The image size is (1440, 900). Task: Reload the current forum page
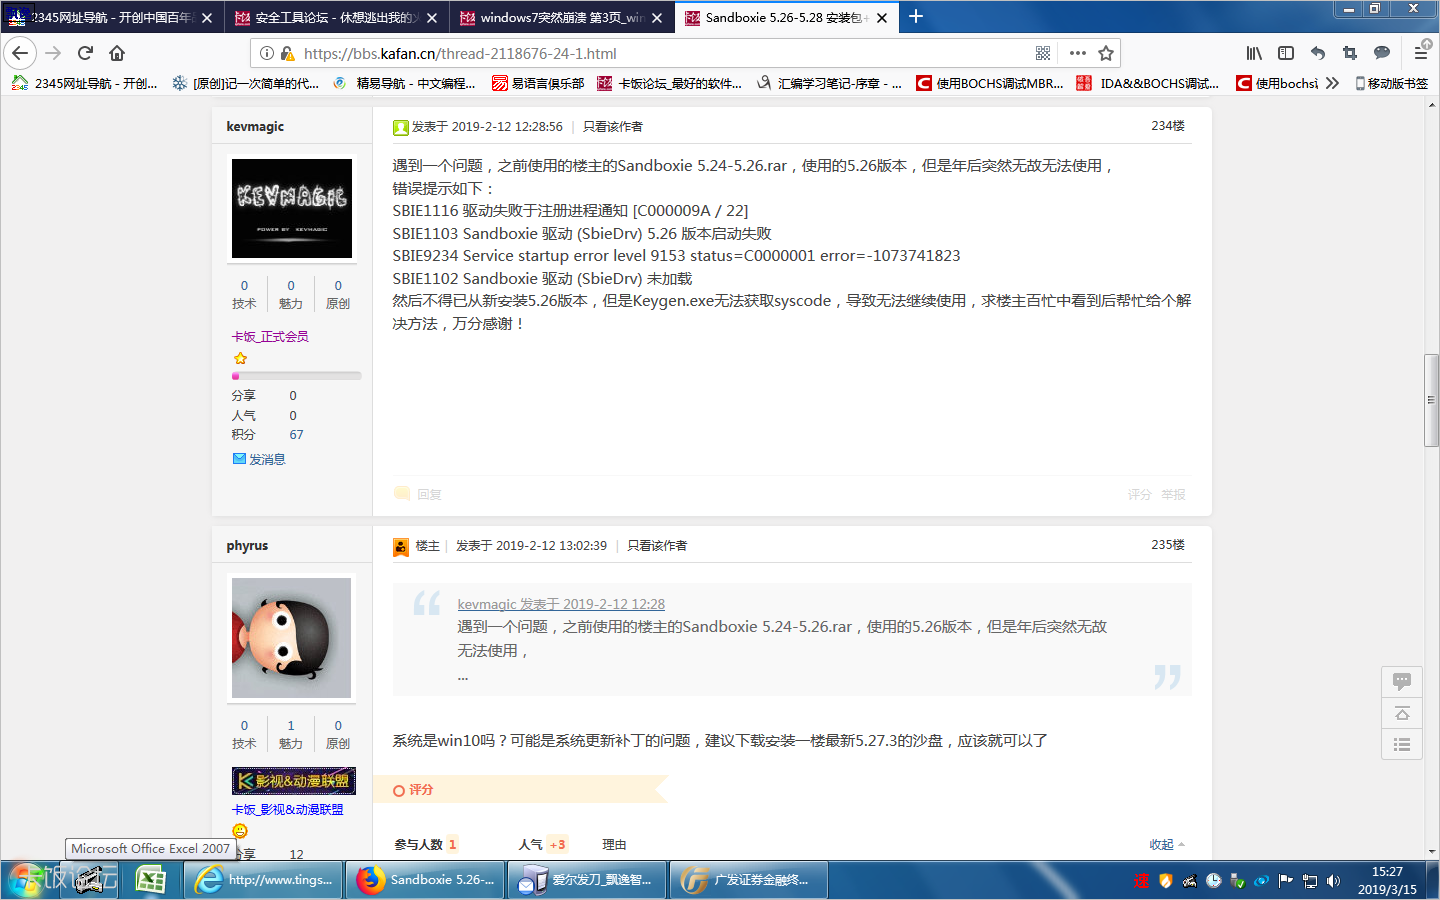point(85,53)
